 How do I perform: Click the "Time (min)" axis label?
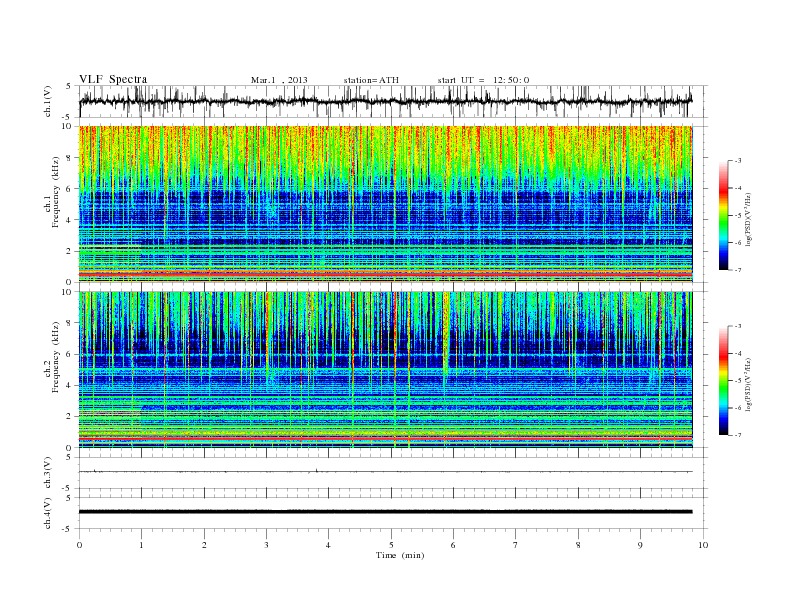click(400, 555)
